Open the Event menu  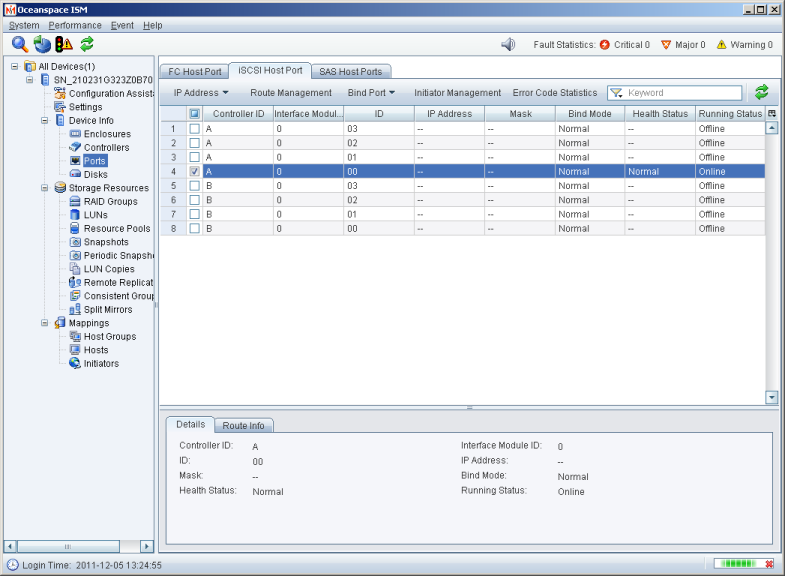[x=122, y=26]
